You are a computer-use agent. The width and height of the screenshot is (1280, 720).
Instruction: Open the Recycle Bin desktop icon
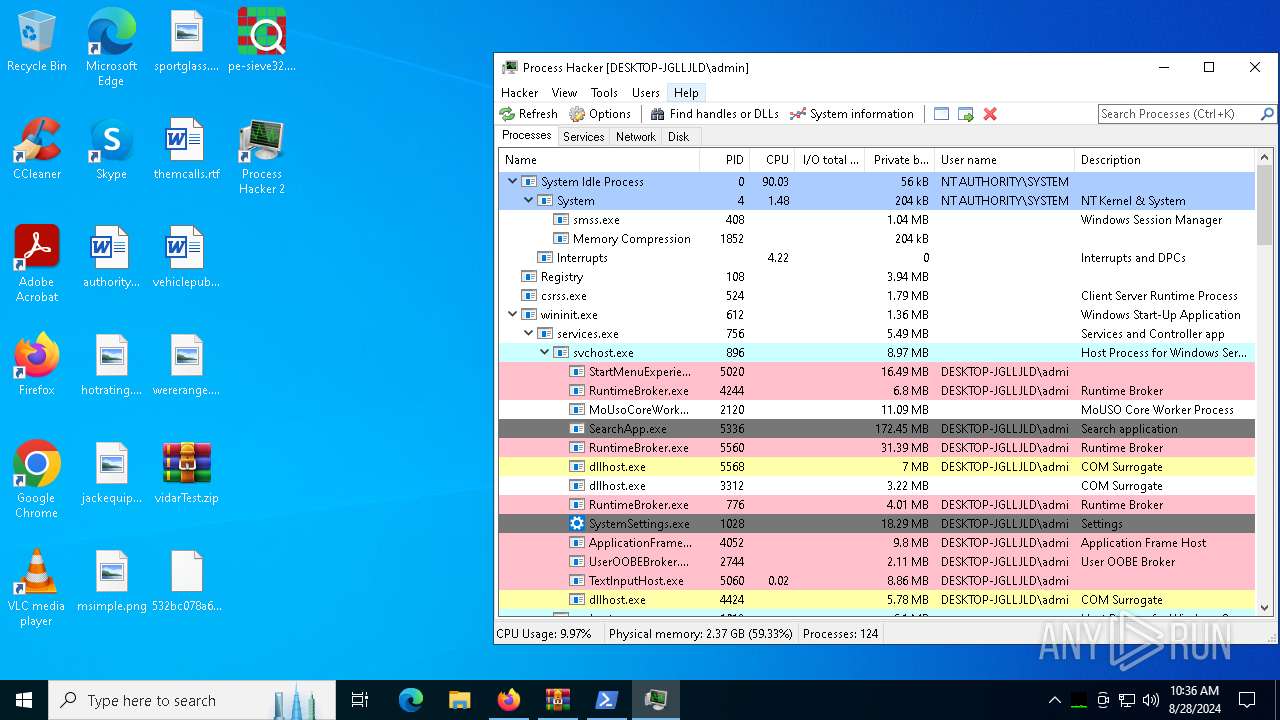37,41
